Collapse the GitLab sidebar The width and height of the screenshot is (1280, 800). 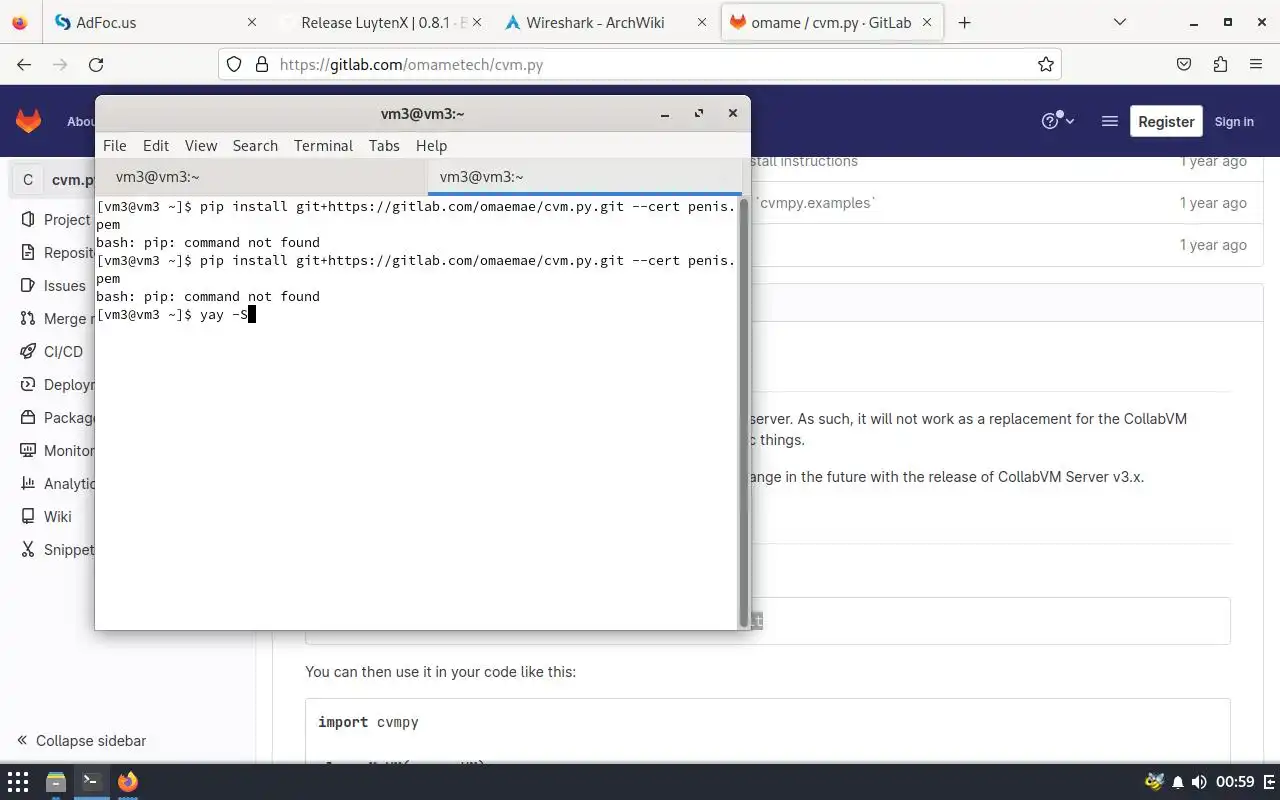point(82,740)
